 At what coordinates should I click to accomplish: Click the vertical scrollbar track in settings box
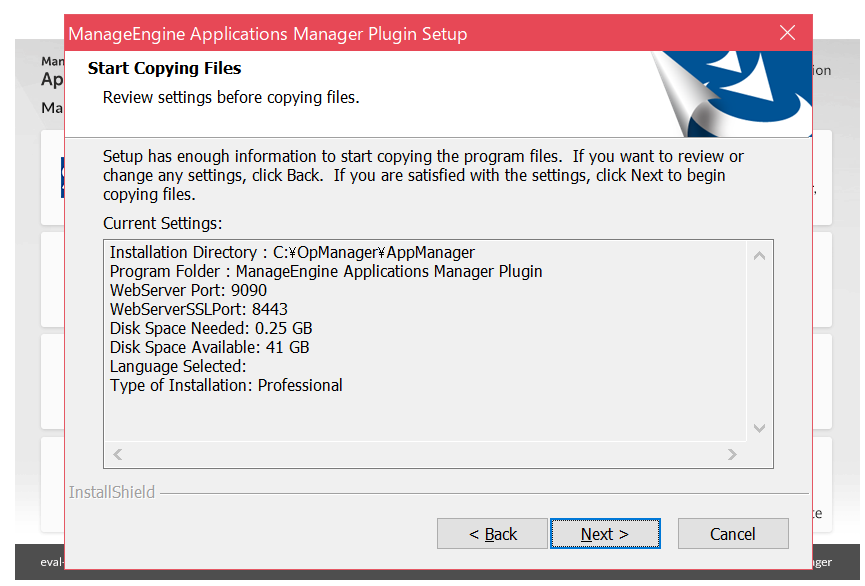(x=759, y=340)
